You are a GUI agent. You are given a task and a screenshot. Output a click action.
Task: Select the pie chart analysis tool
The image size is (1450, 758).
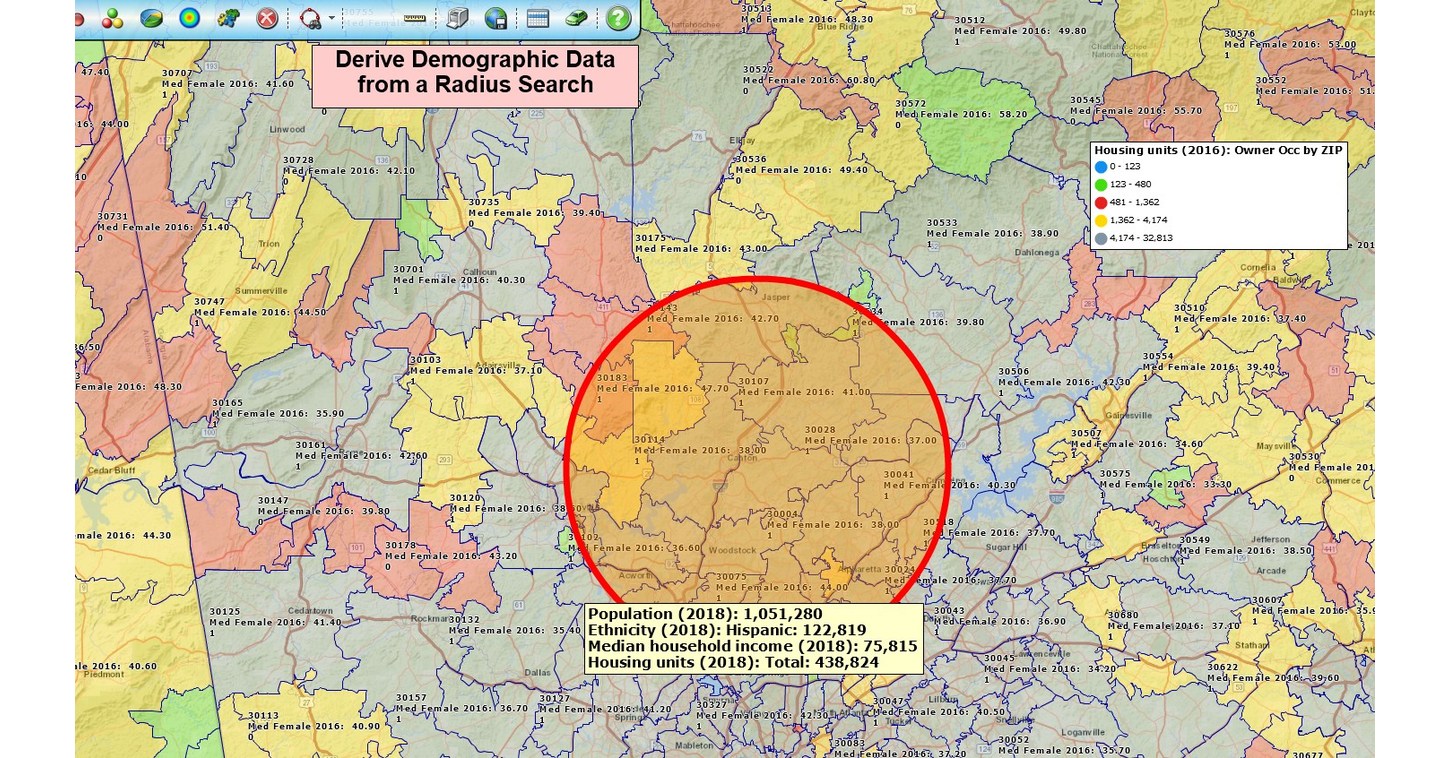click(153, 18)
